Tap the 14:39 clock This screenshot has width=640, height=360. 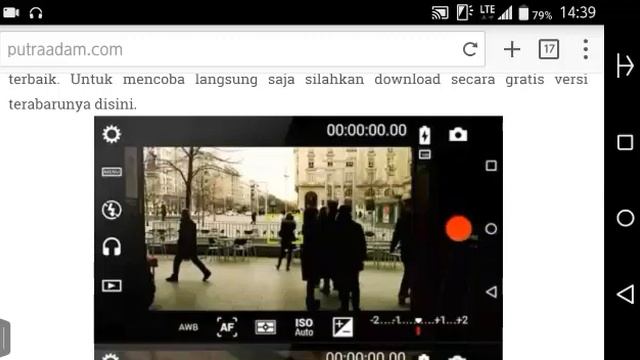point(578,13)
